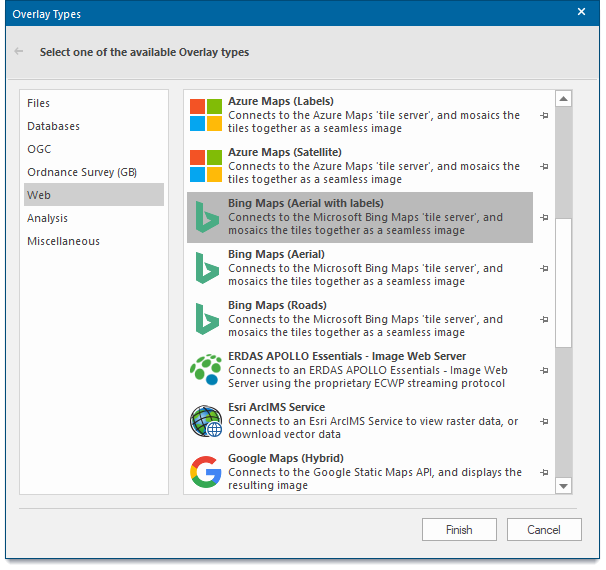Select the Ordnance Survey (GB) category
Image resolution: width=606 pixels, height=570 pixels.
(94, 172)
